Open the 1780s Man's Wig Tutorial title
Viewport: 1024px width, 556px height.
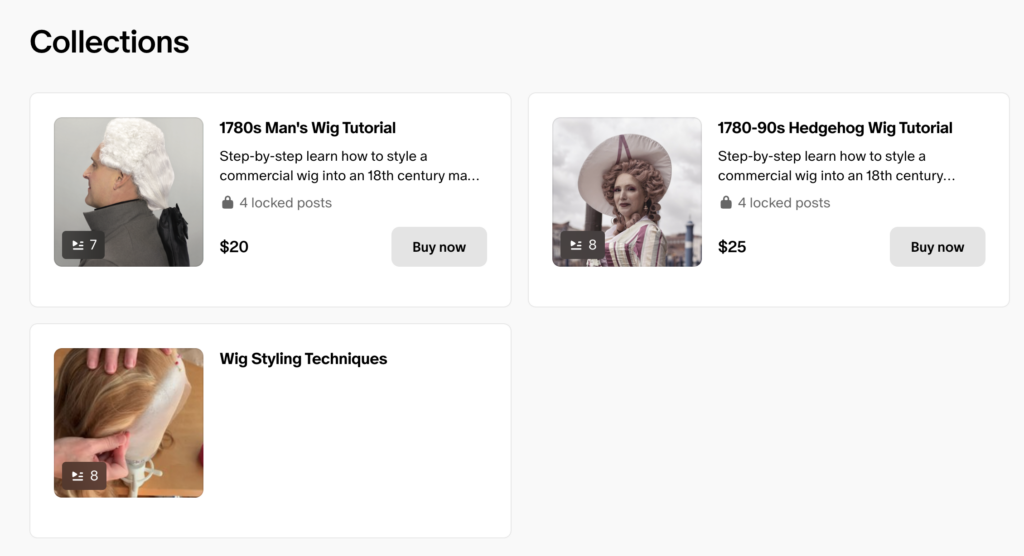point(307,128)
